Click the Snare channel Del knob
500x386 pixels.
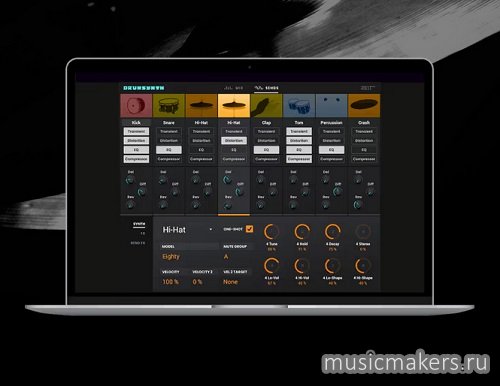[163, 180]
